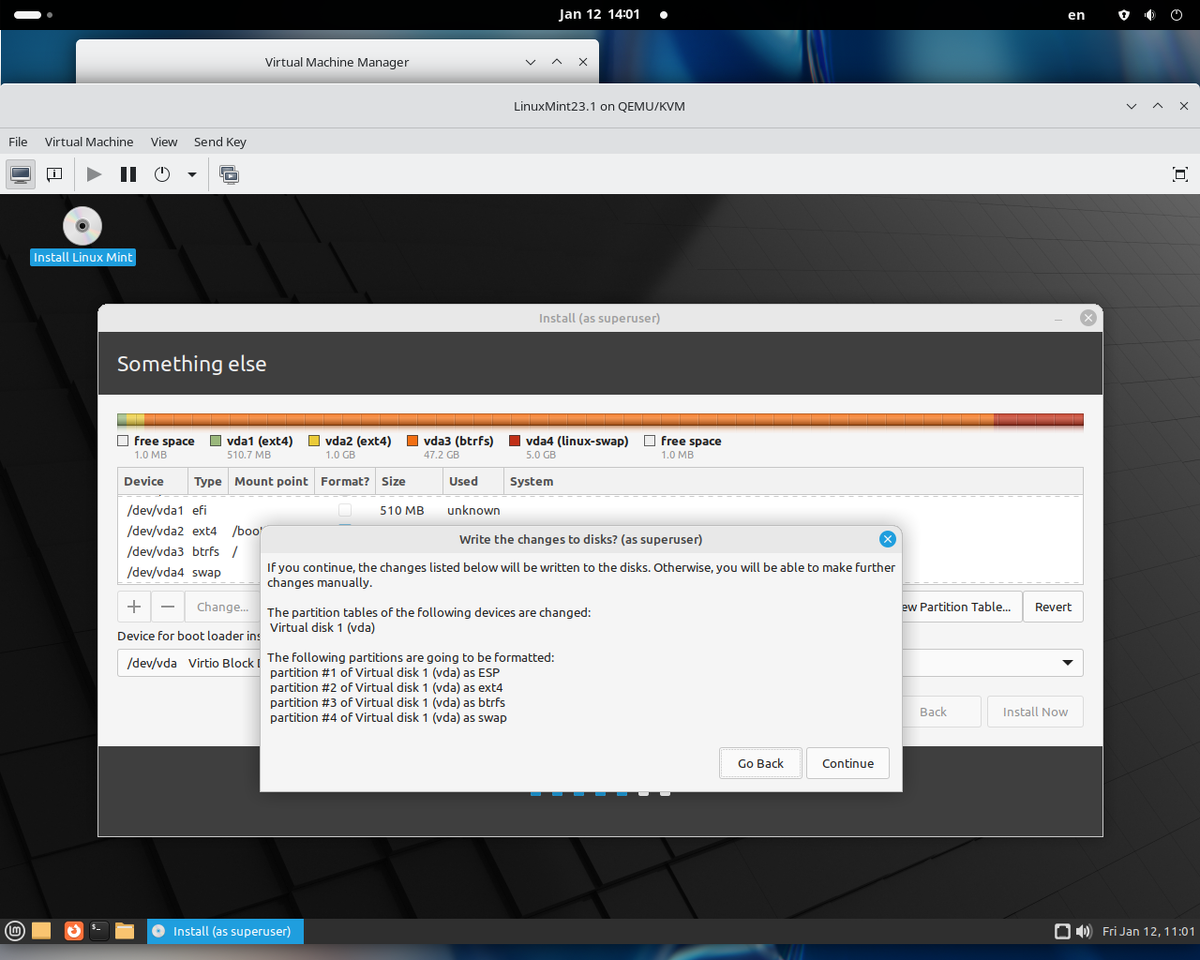Click the Revert button
Screen dimensions: 1200x960
[1053, 607]
